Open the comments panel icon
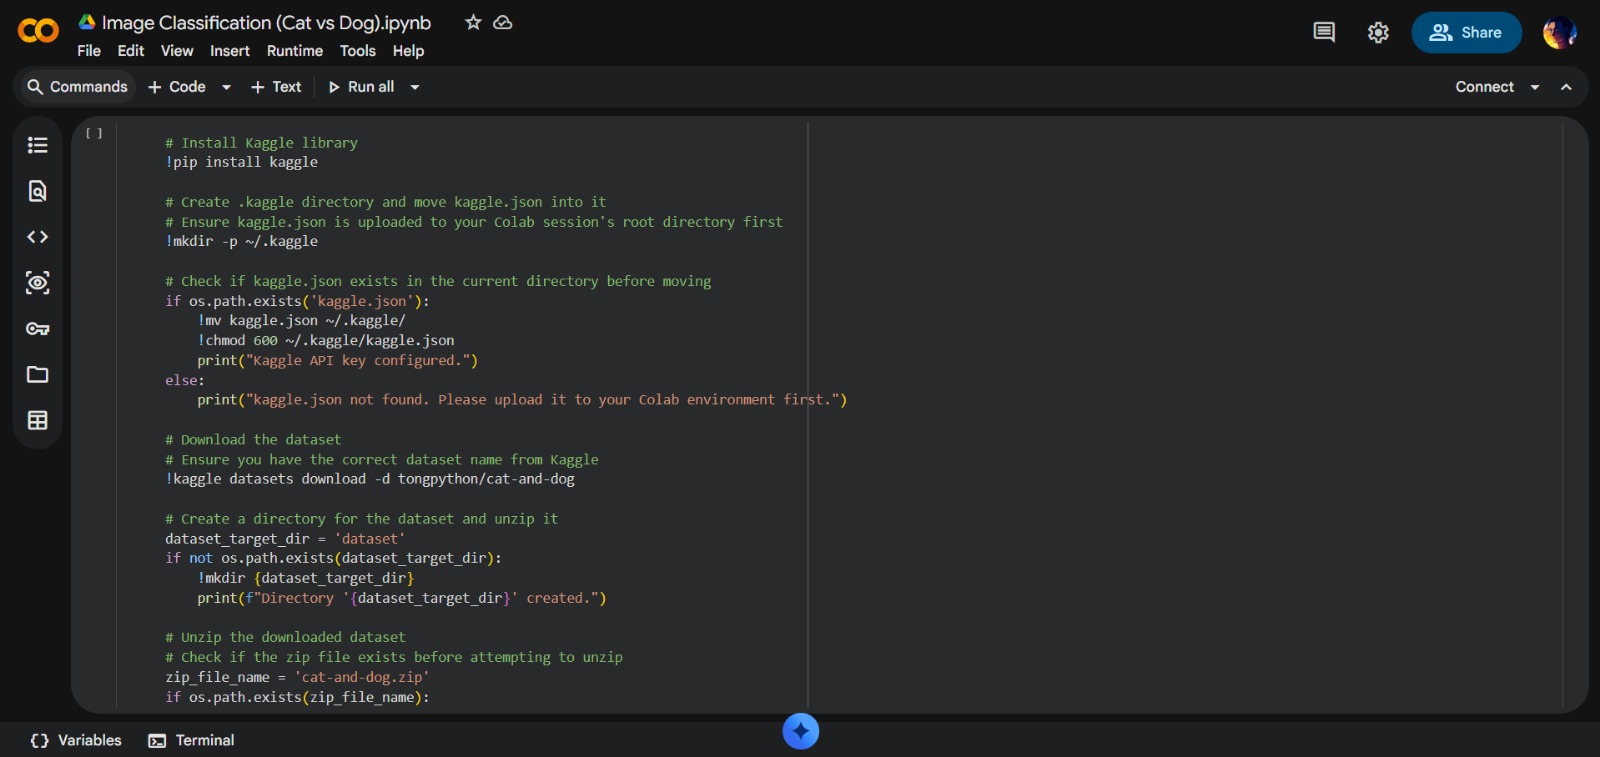This screenshot has width=1600, height=757. (1324, 33)
